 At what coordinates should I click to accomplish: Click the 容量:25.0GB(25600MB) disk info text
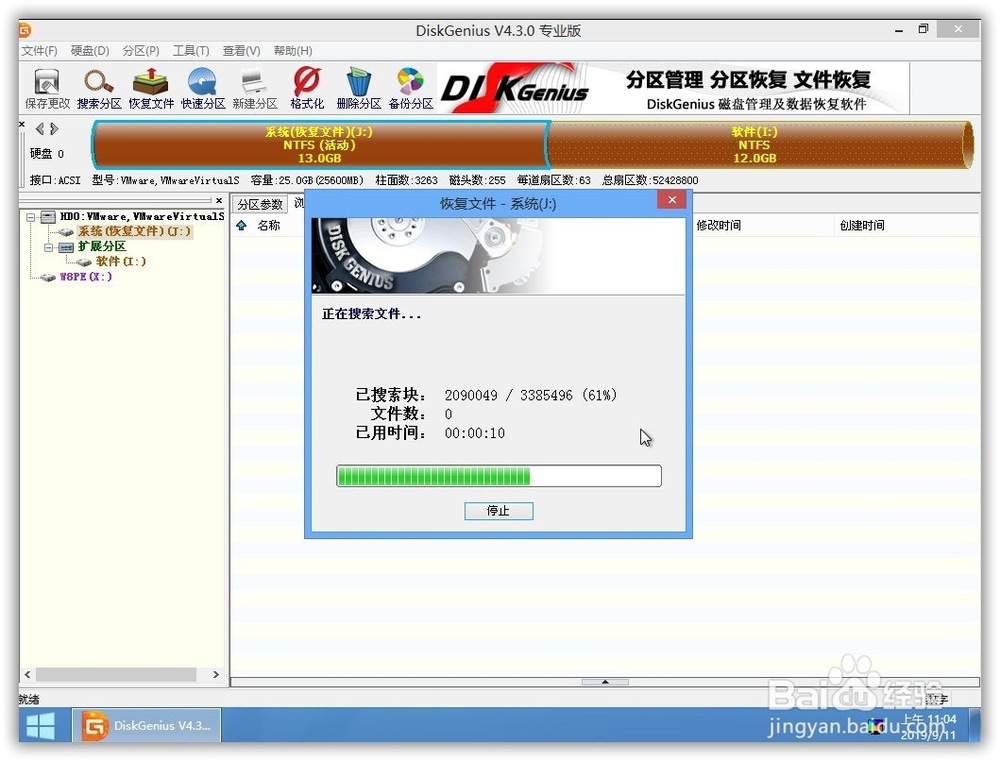point(307,181)
